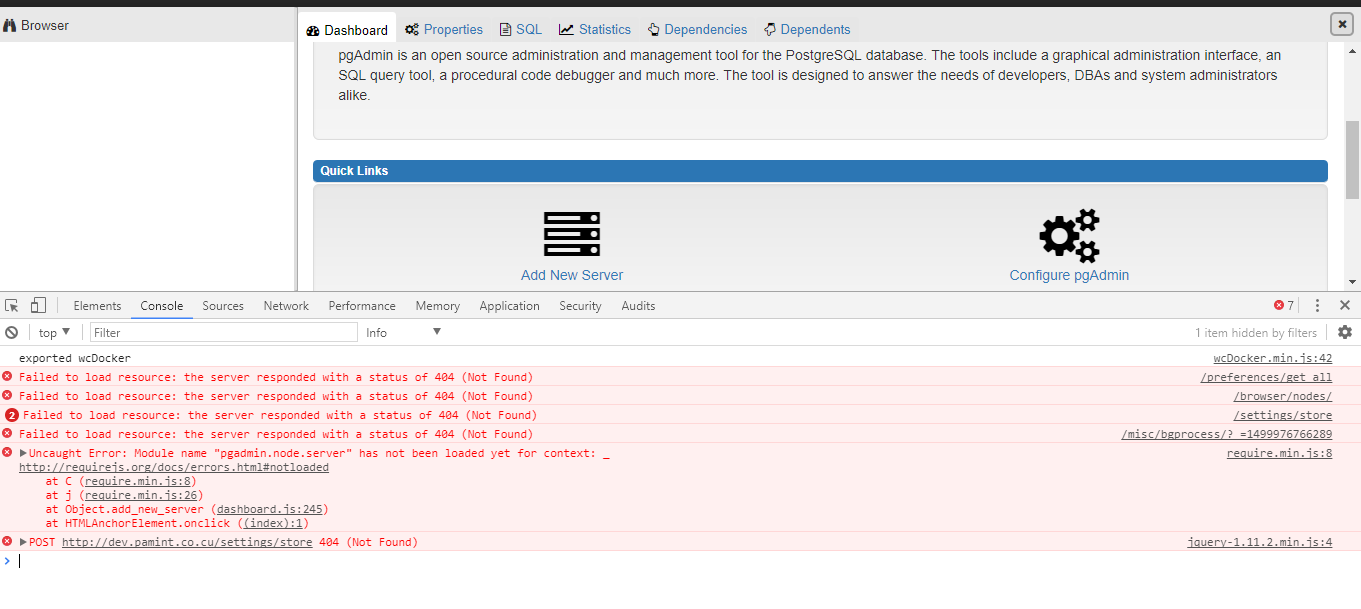Screen dimensions: 1361x609
Task: Open the dashboard.js:245 source link
Action: (x=272, y=509)
